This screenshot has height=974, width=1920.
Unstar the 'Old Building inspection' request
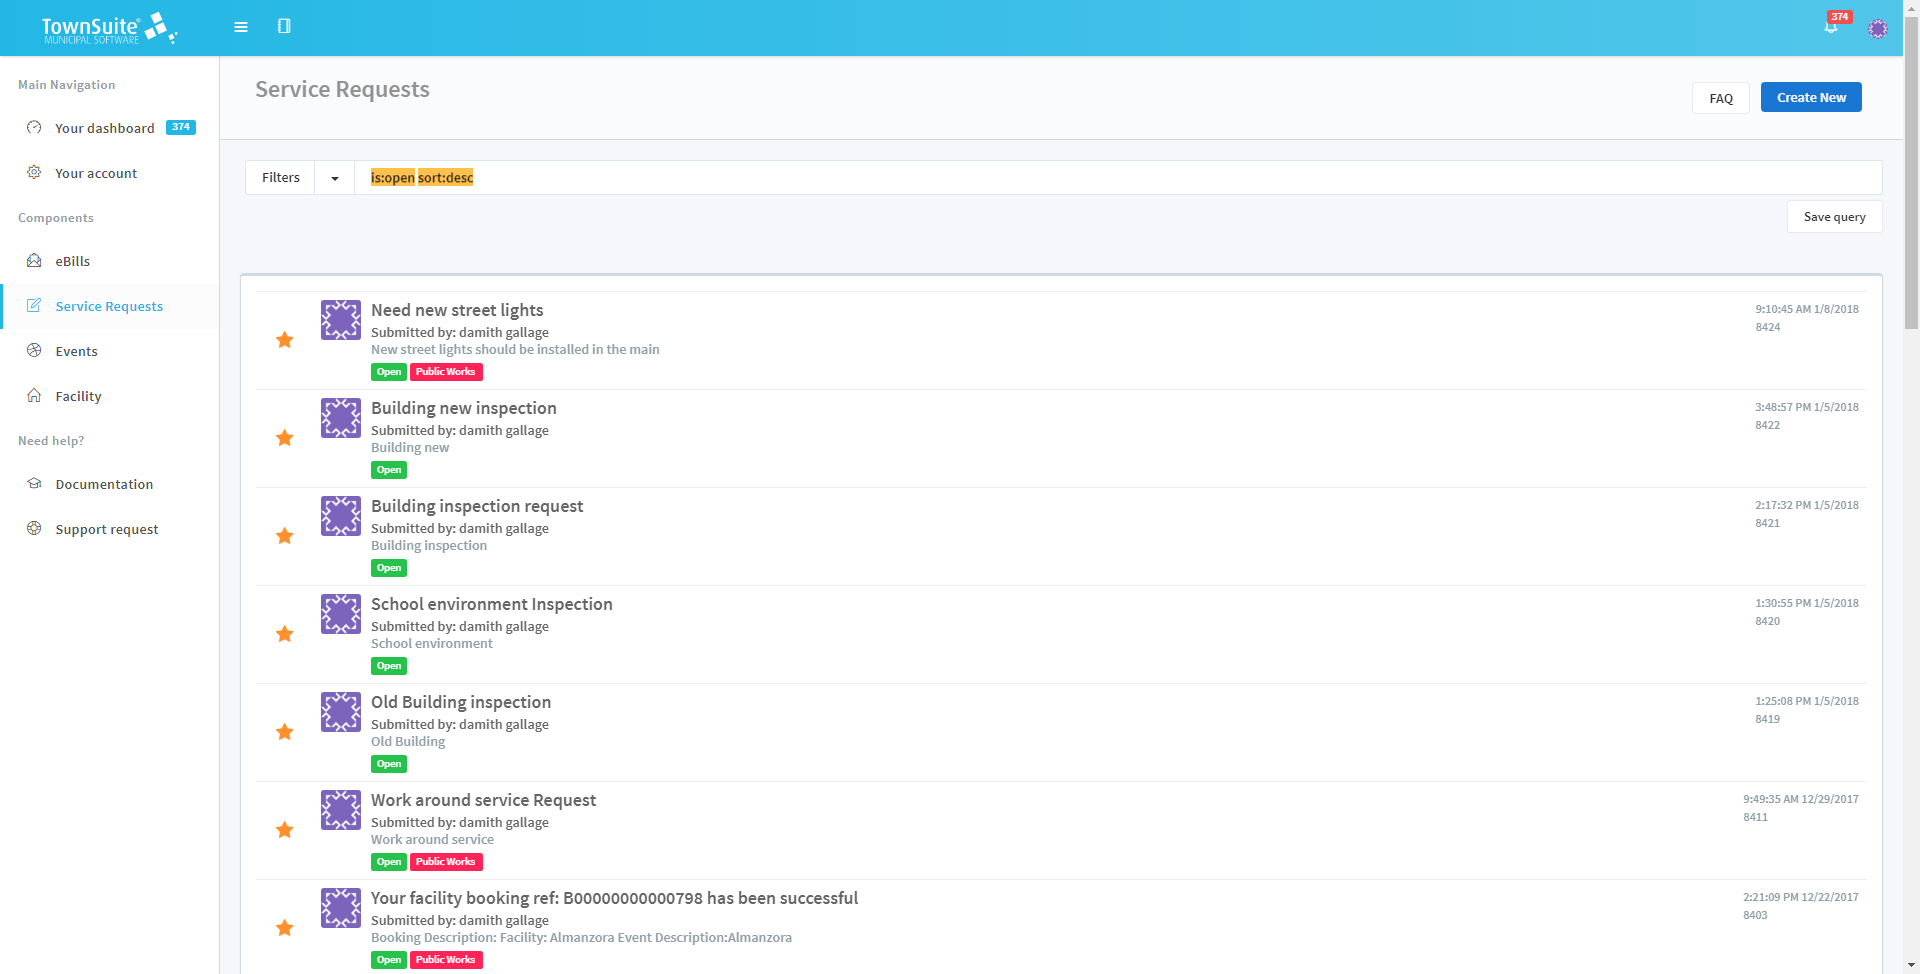[285, 732]
